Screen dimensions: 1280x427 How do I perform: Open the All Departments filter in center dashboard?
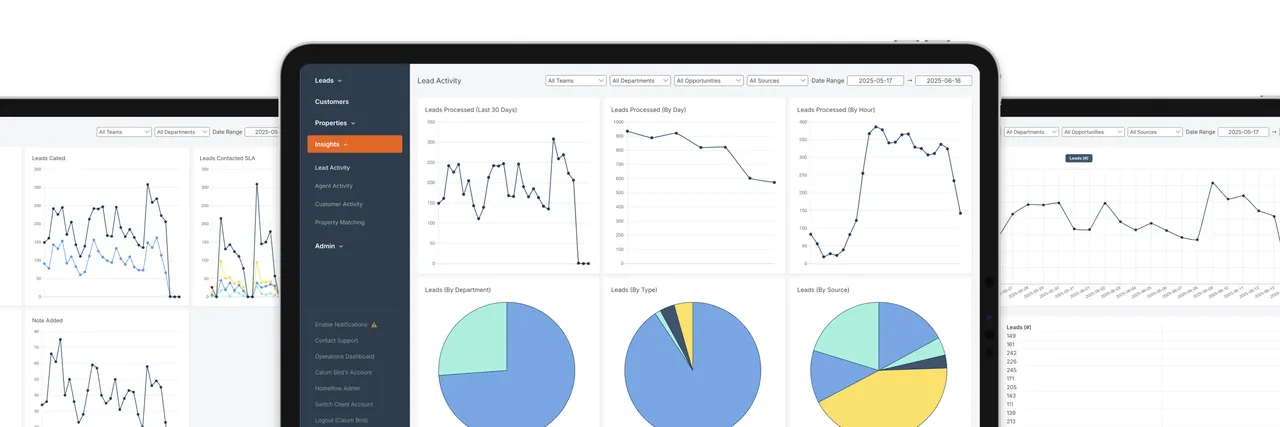pos(639,80)
